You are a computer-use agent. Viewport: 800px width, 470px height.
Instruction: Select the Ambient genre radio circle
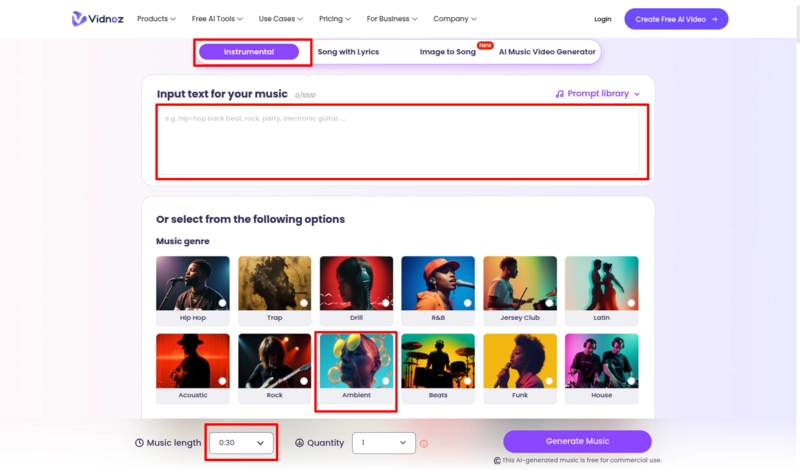tap(386, 381)
